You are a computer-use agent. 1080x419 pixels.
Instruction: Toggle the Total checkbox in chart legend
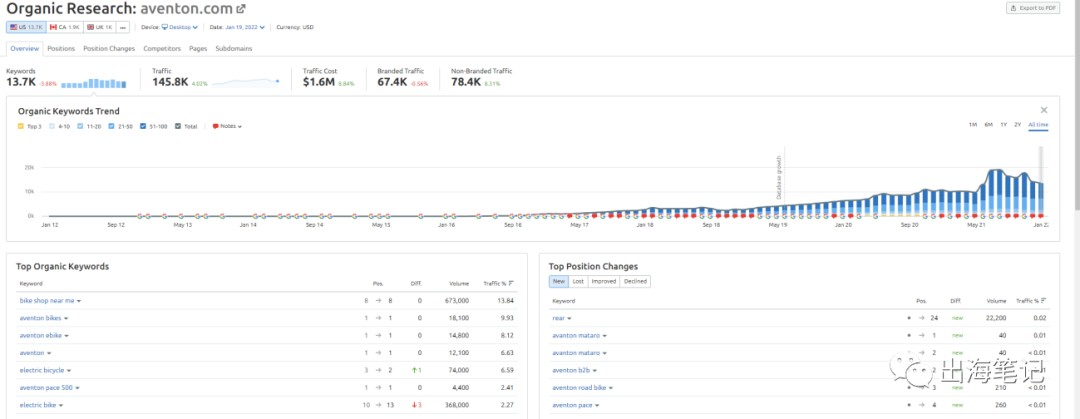[x=178, y=126]
